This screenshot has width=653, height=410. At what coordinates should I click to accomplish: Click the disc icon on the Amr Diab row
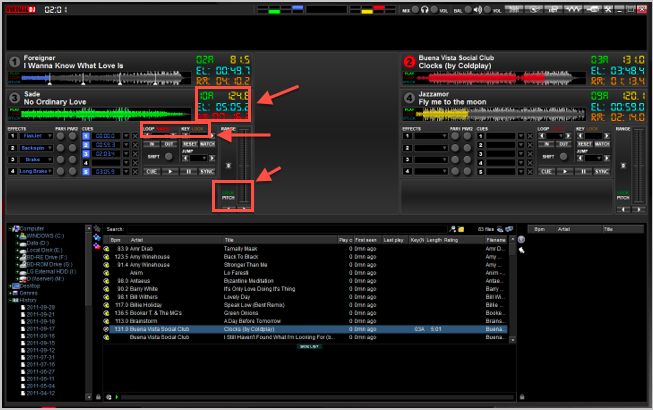(x=106, y=249)
